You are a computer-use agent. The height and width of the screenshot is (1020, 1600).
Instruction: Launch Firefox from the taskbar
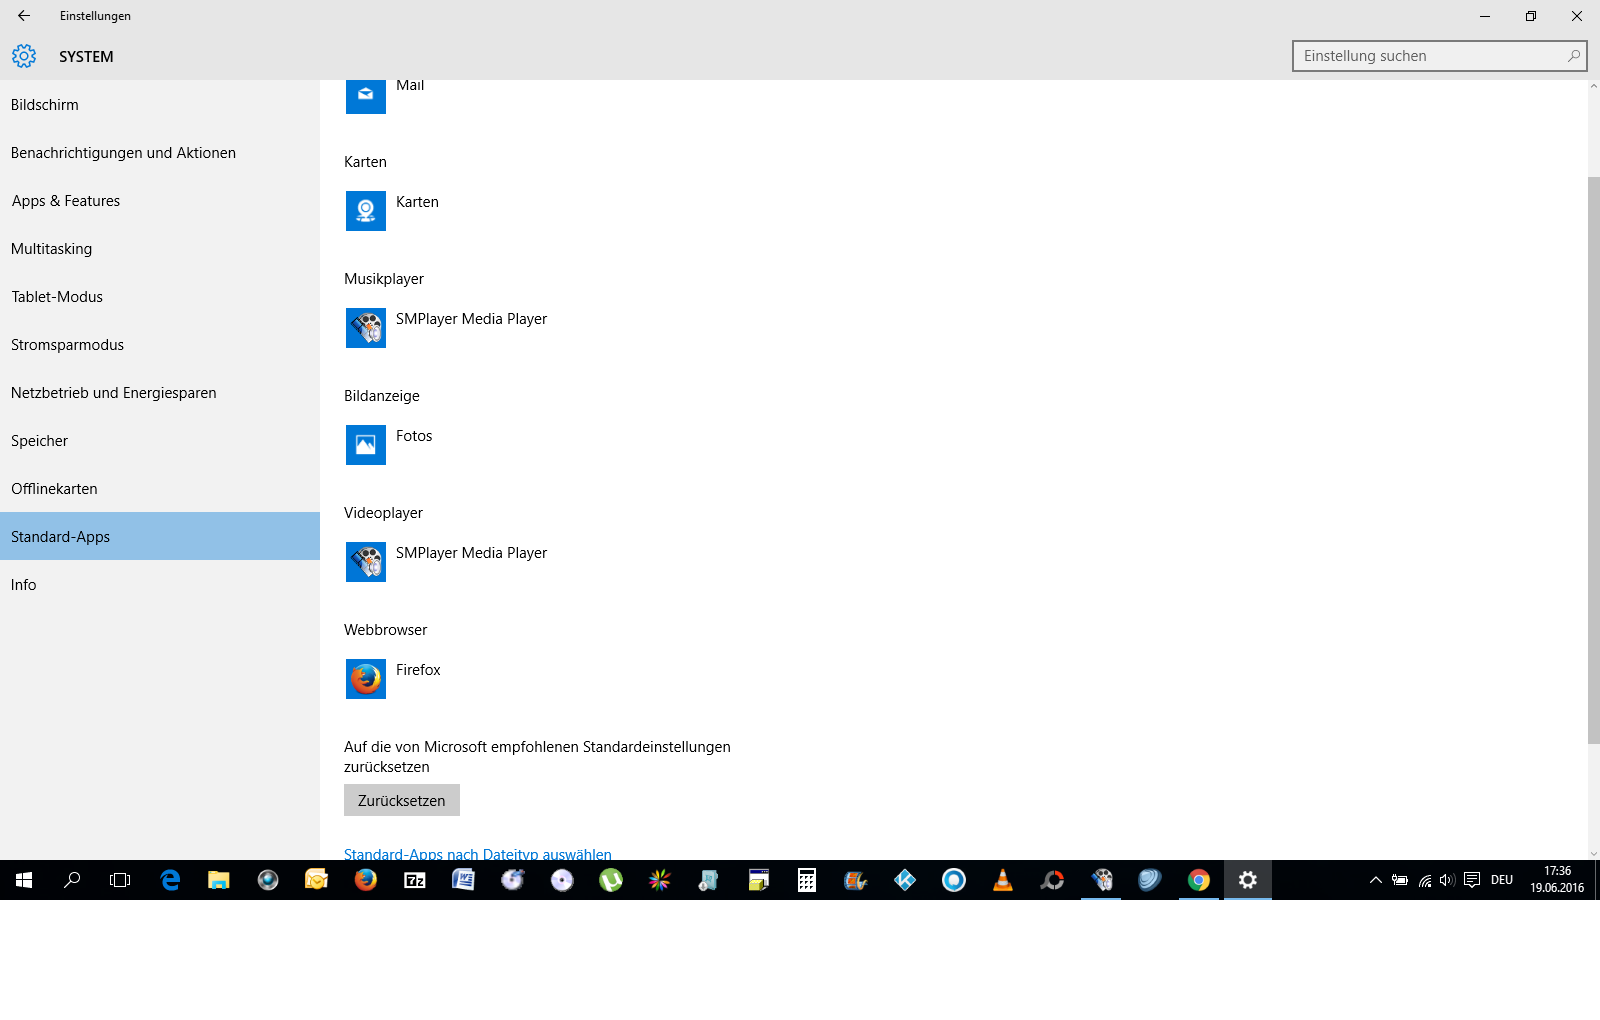tap(366, 880)
